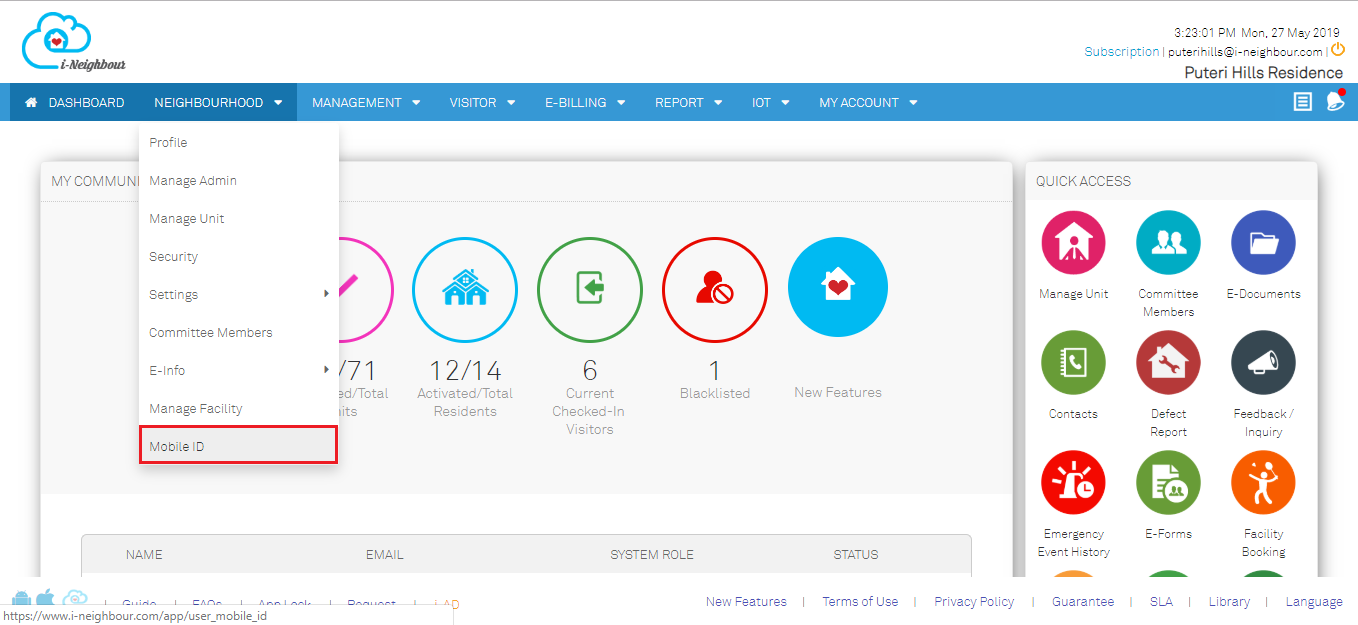This screenshot has width=1358, height=625.
Task: Select Manage Admin menu item
Action: coord(239,180)
